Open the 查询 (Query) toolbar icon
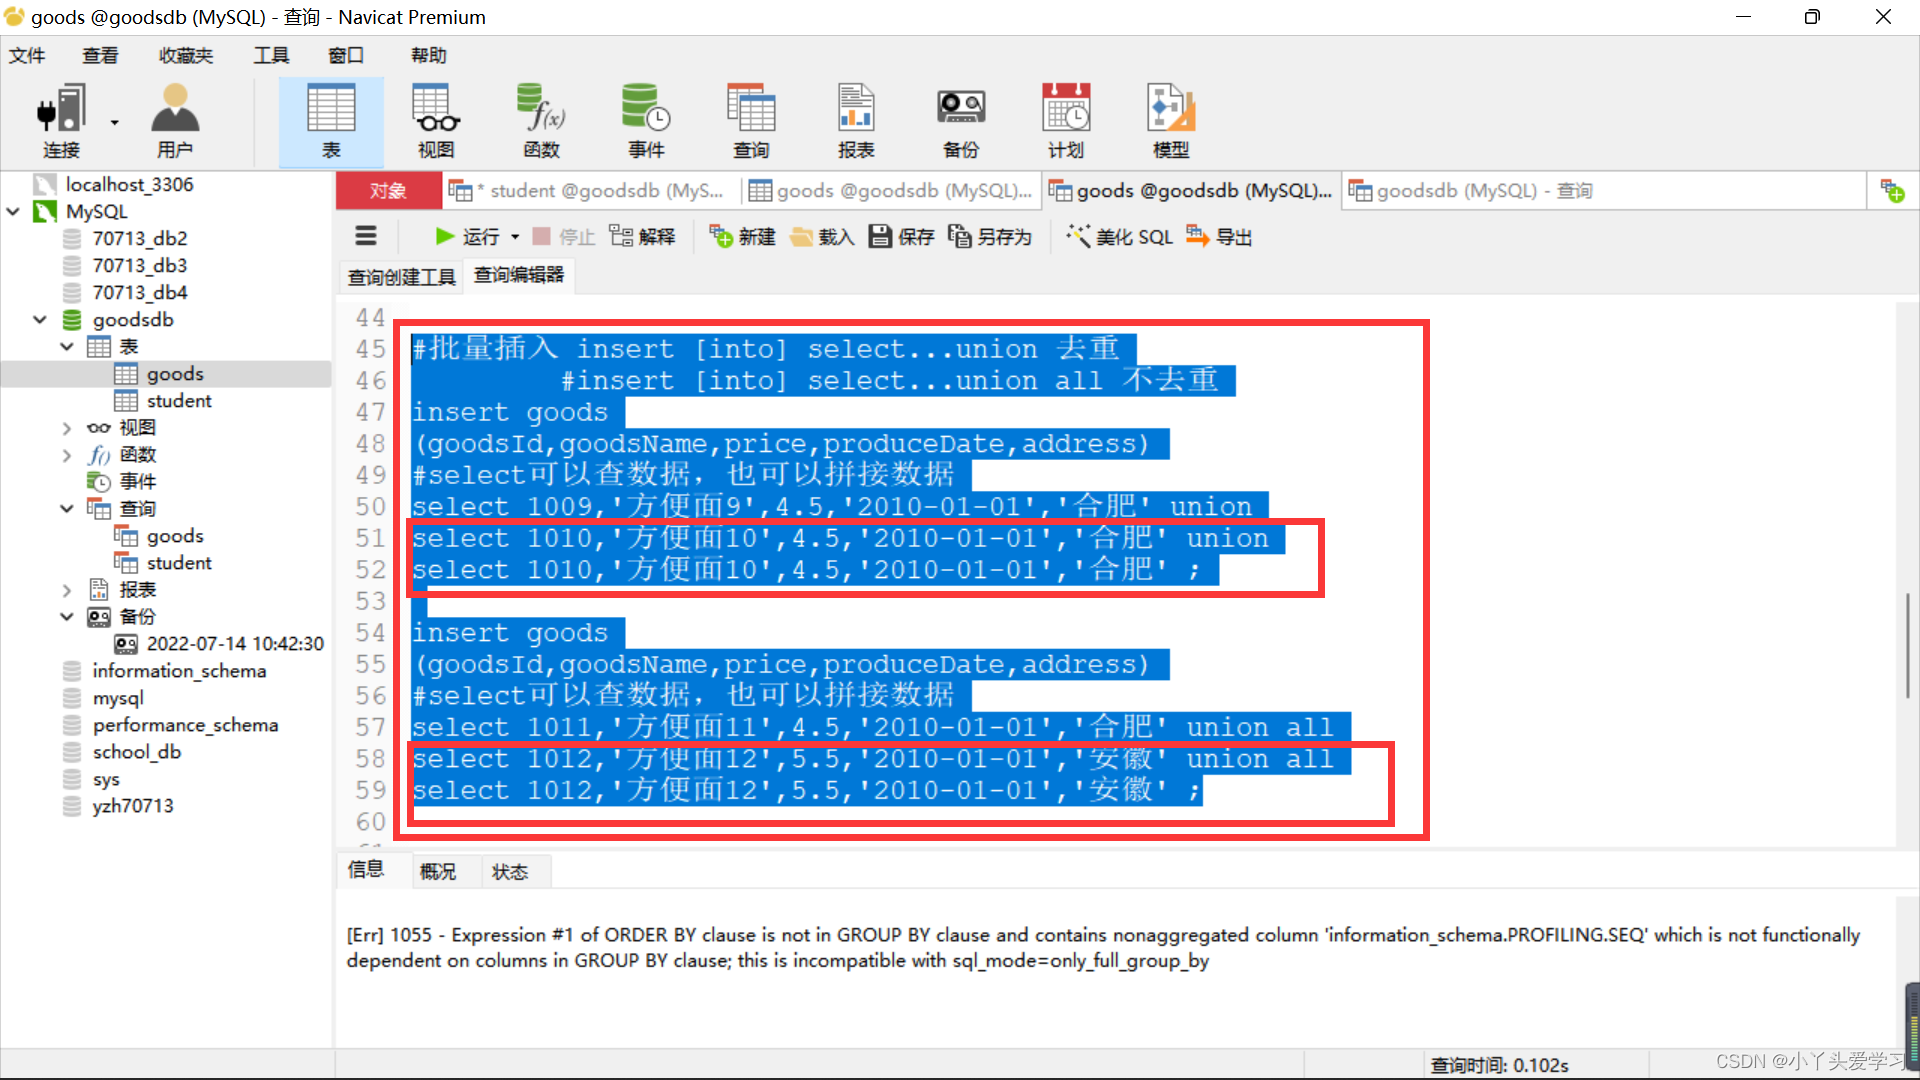This screenshot has width=1920, height=1080. coord(751,121)
